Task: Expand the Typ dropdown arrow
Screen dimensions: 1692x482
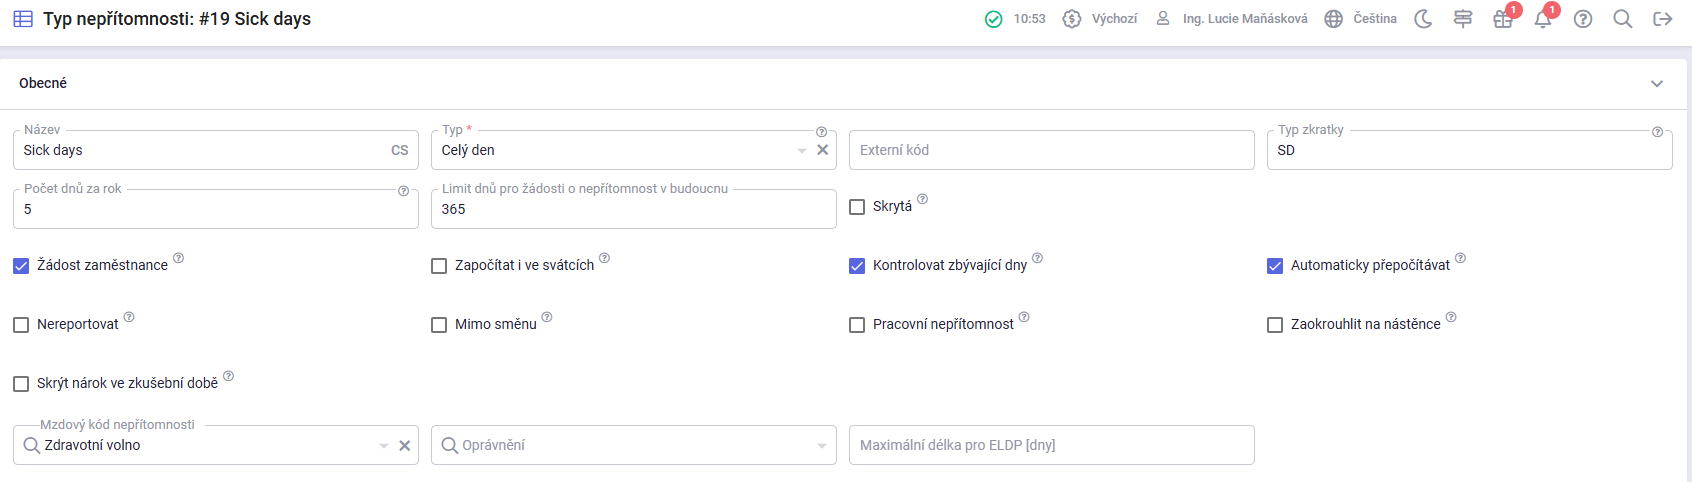Action: point(802,151)
